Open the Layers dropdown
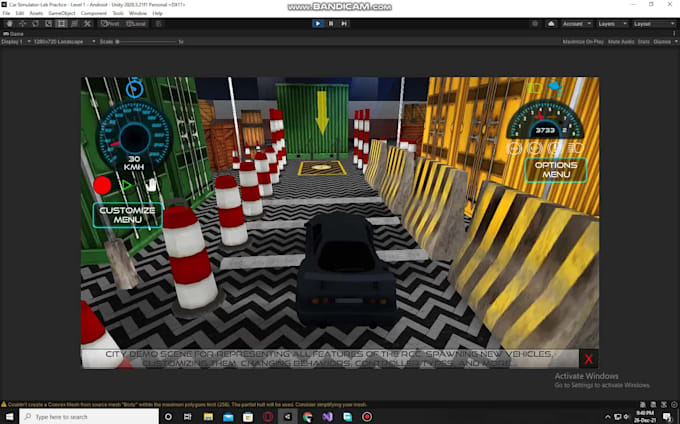This screenshot has width=680, height=424. (612, 24)
